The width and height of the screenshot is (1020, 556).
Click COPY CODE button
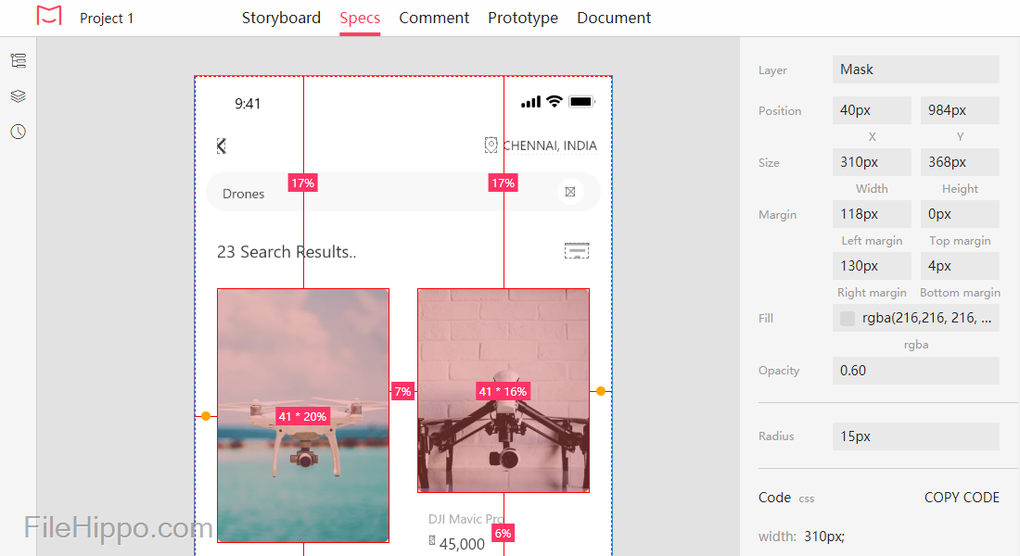(x=961, y=497)
